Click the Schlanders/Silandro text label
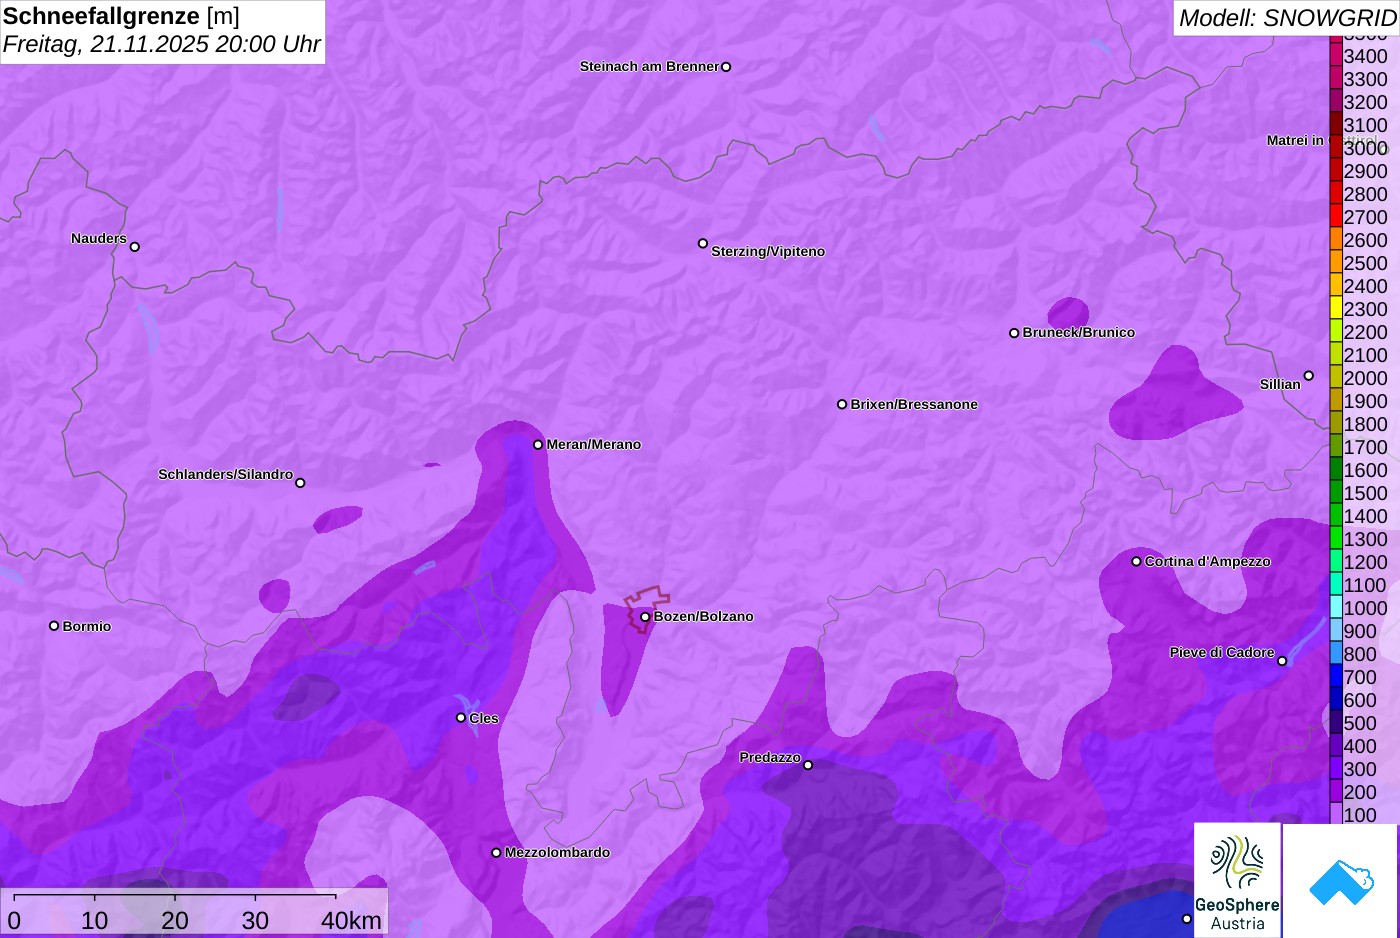 [226, 475]
